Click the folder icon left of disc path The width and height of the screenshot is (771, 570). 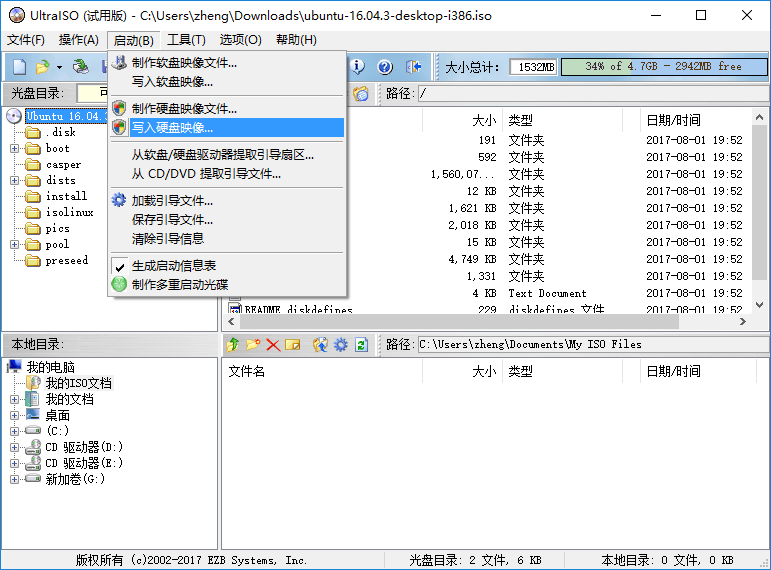tap(361, 93)
